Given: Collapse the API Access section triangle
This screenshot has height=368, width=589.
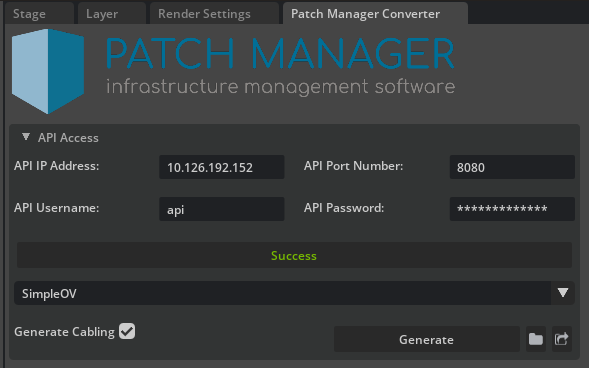Looking at the screenshot, I should coord(26,137).
